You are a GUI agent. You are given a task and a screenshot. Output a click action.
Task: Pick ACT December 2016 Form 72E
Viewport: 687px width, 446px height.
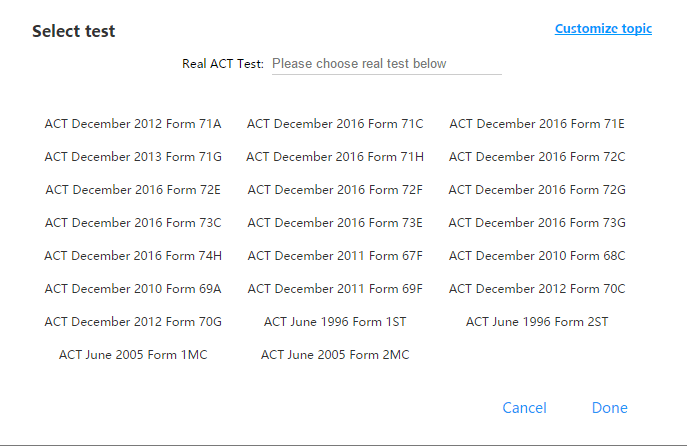tap(133, 190)
